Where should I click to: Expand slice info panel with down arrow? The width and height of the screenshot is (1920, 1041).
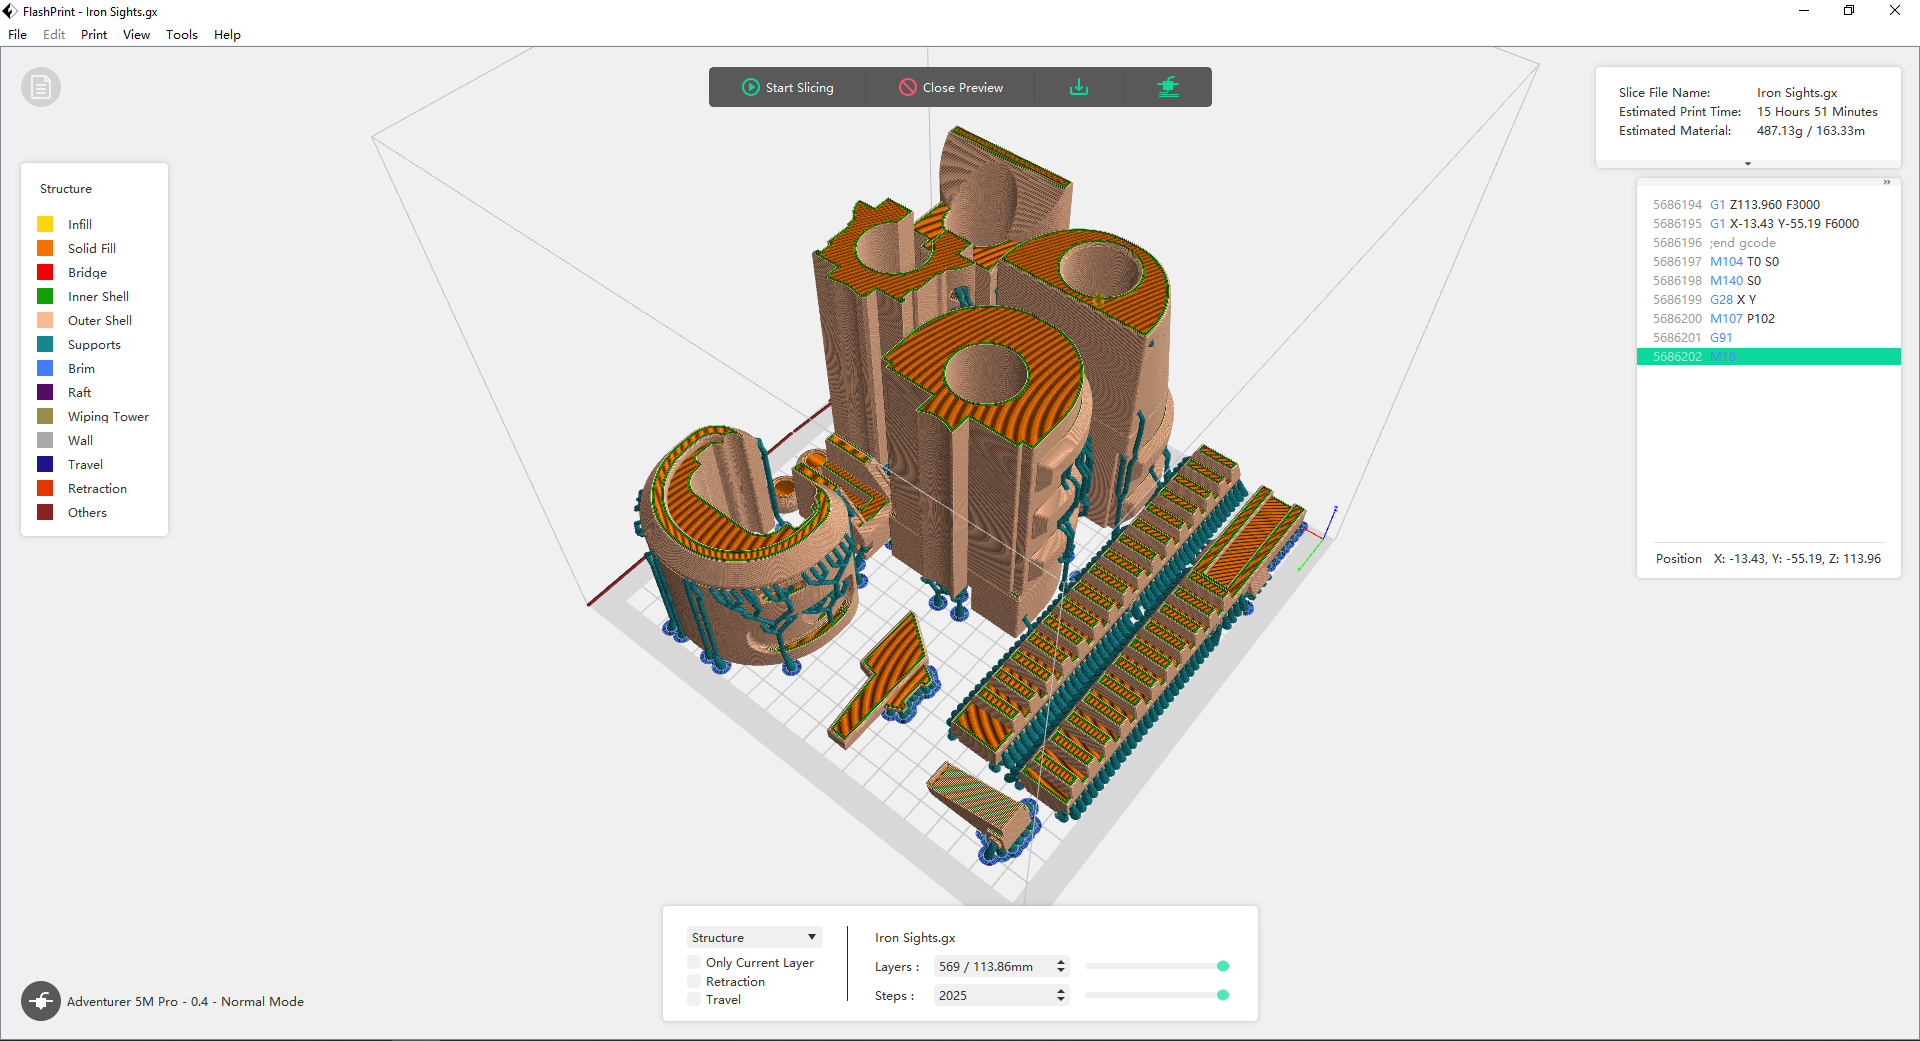pos(1748,163)
